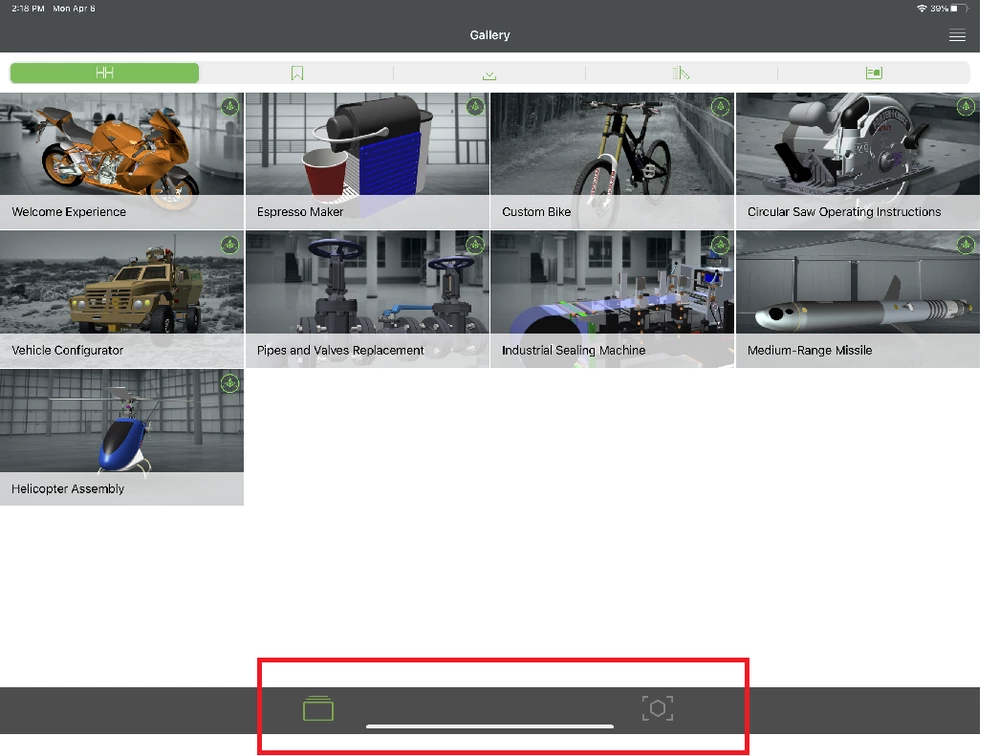Switch to the HH tab in the filter bar
Screen dimensions: 999x756
tap(104, 72)
